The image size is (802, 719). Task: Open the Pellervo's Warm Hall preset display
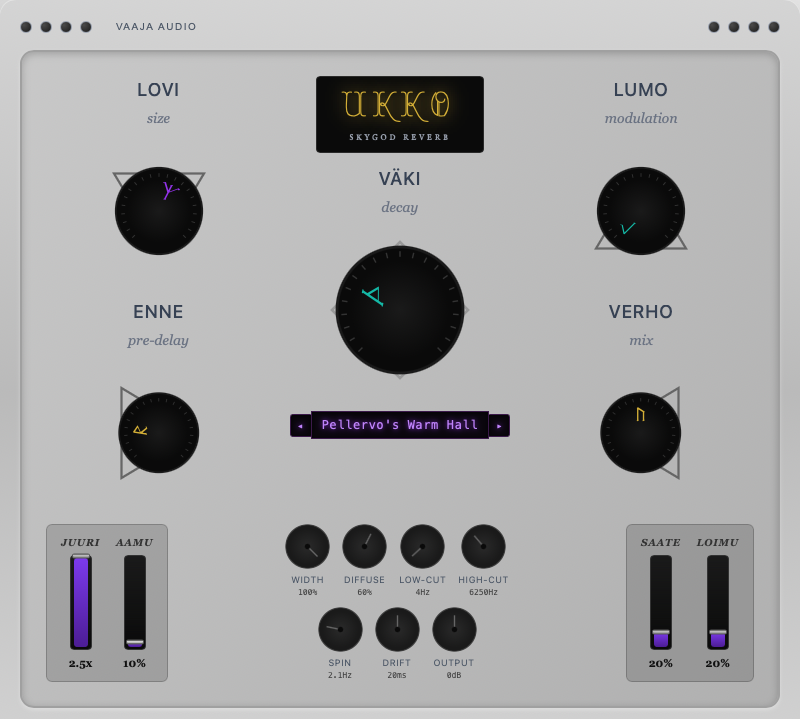click(x=400, y=425)
